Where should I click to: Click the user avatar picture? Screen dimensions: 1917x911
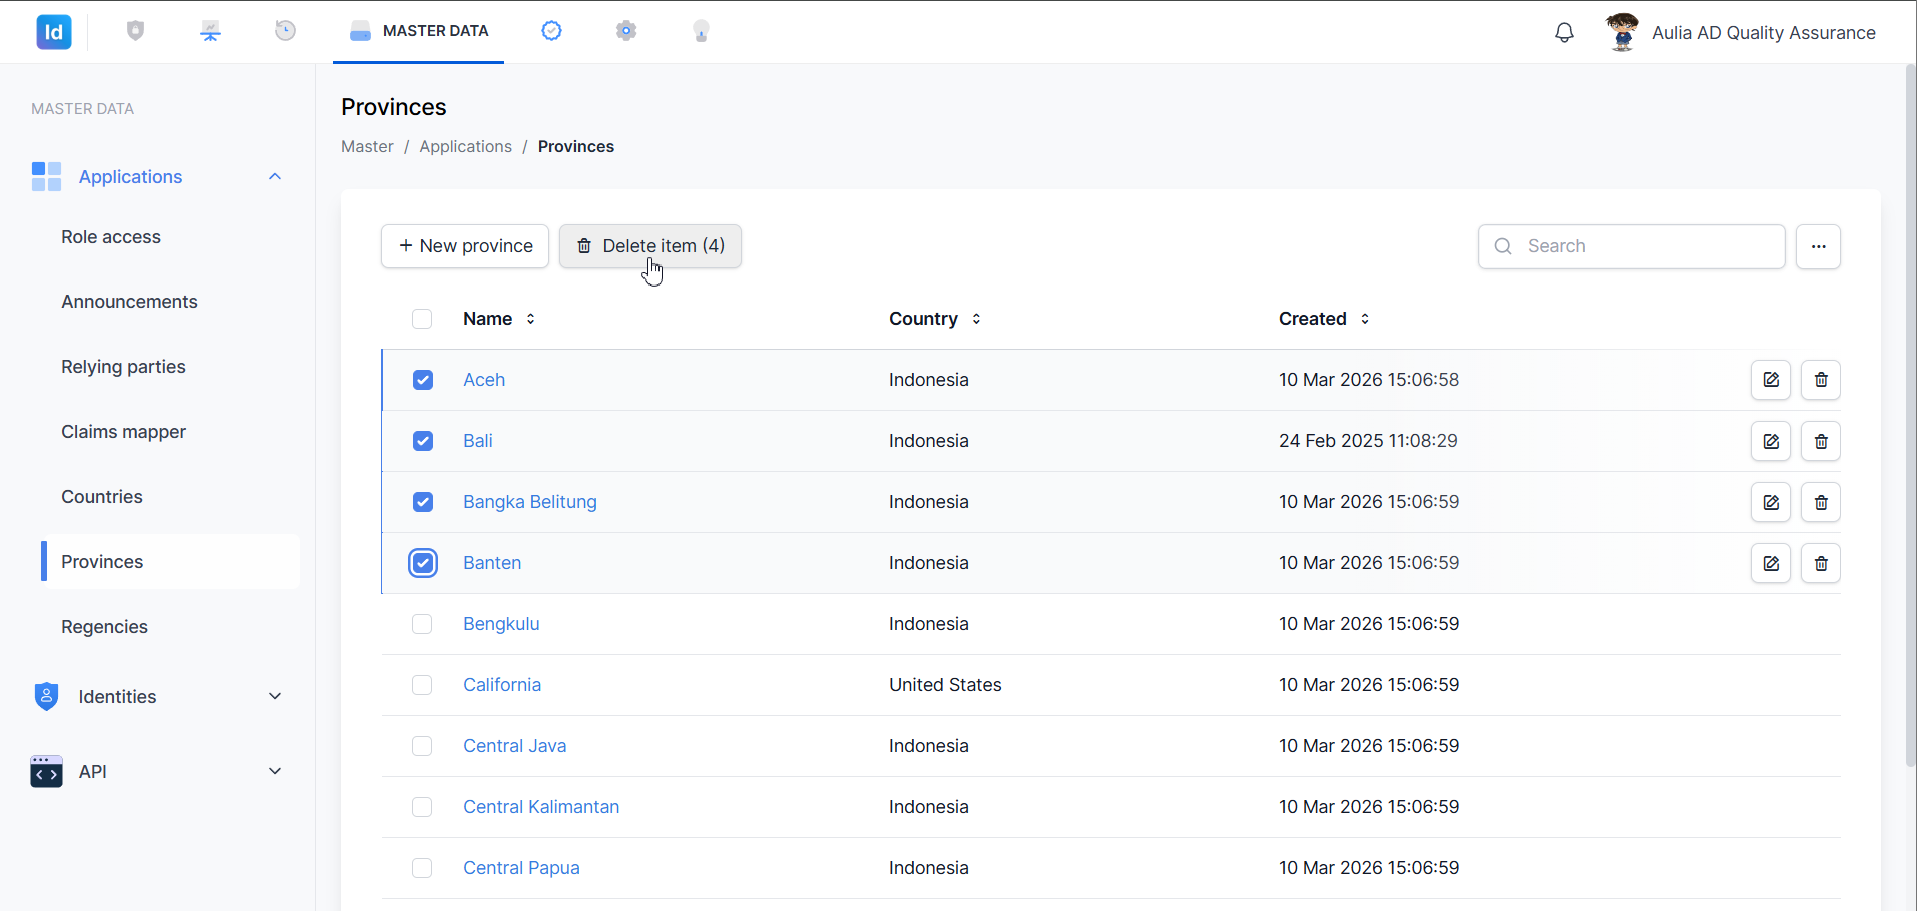tap(1622, 32)
